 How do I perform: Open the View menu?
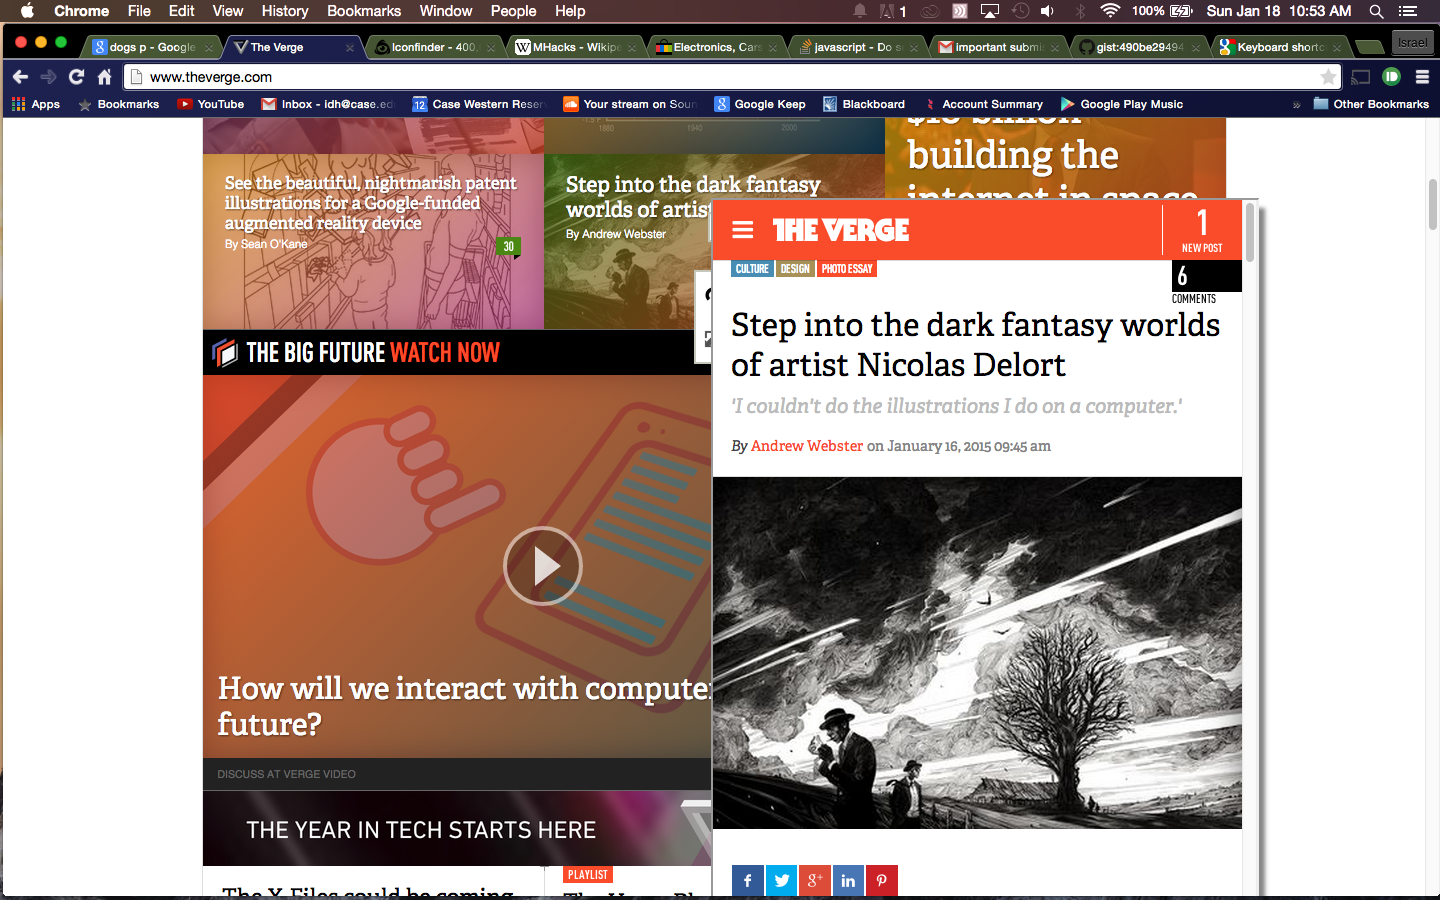[228, 11]
